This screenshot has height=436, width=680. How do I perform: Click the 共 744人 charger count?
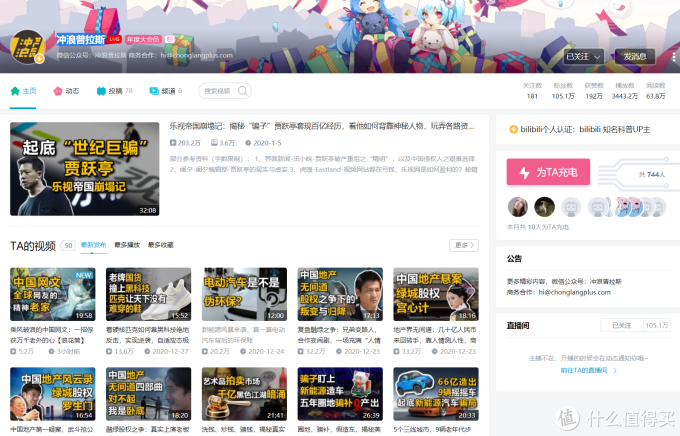point(652,174)
